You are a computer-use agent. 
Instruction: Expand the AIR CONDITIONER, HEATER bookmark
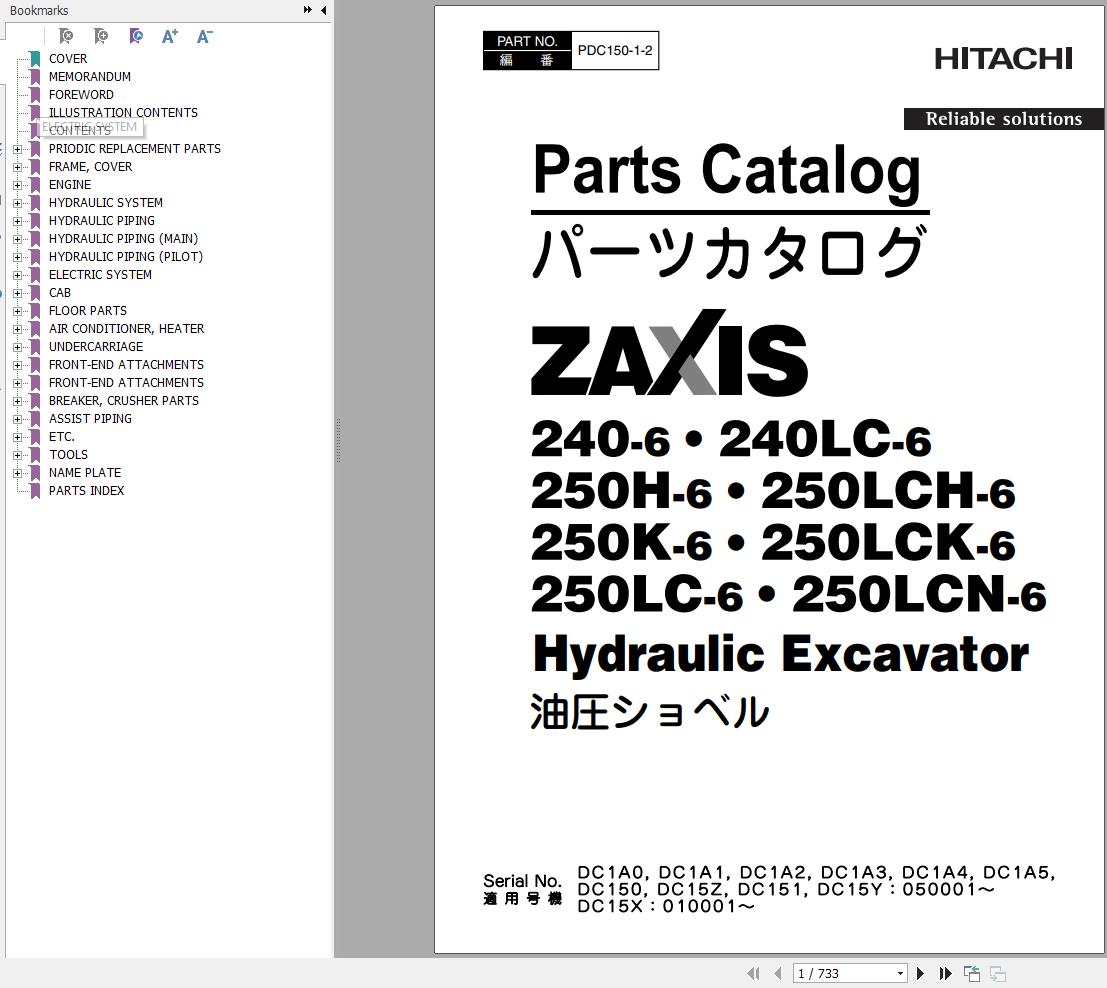(x=18, y=329)
